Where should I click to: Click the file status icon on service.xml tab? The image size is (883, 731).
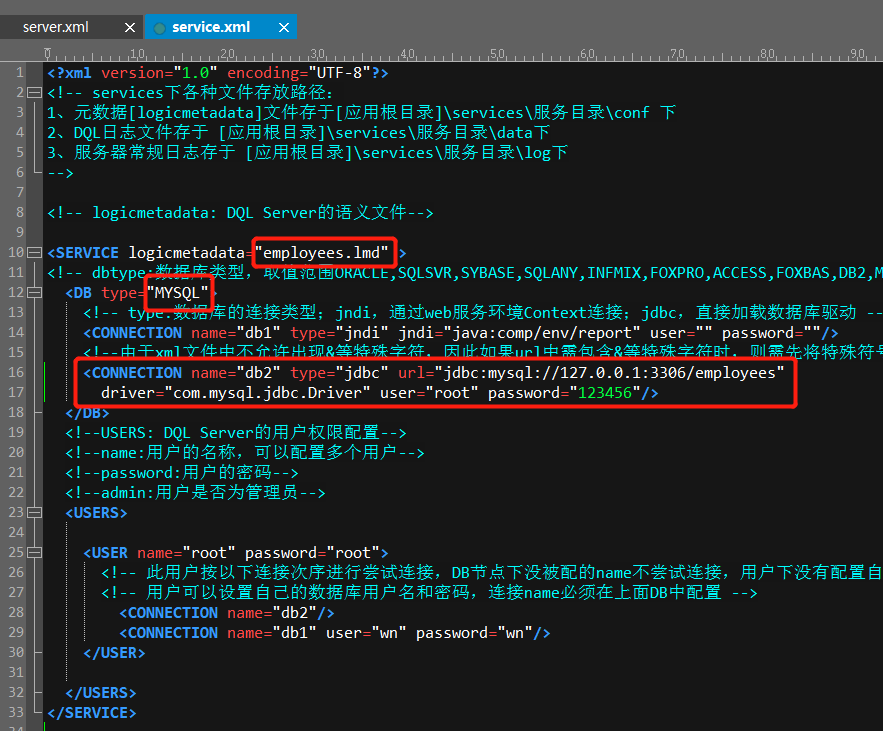[x=159, y=27]
